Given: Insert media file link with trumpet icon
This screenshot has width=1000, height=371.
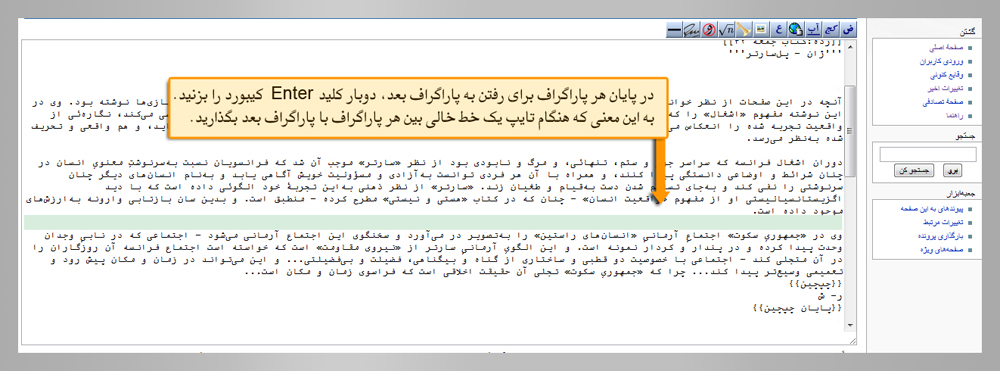Looking at the screenshot, I should pos(744,29).
